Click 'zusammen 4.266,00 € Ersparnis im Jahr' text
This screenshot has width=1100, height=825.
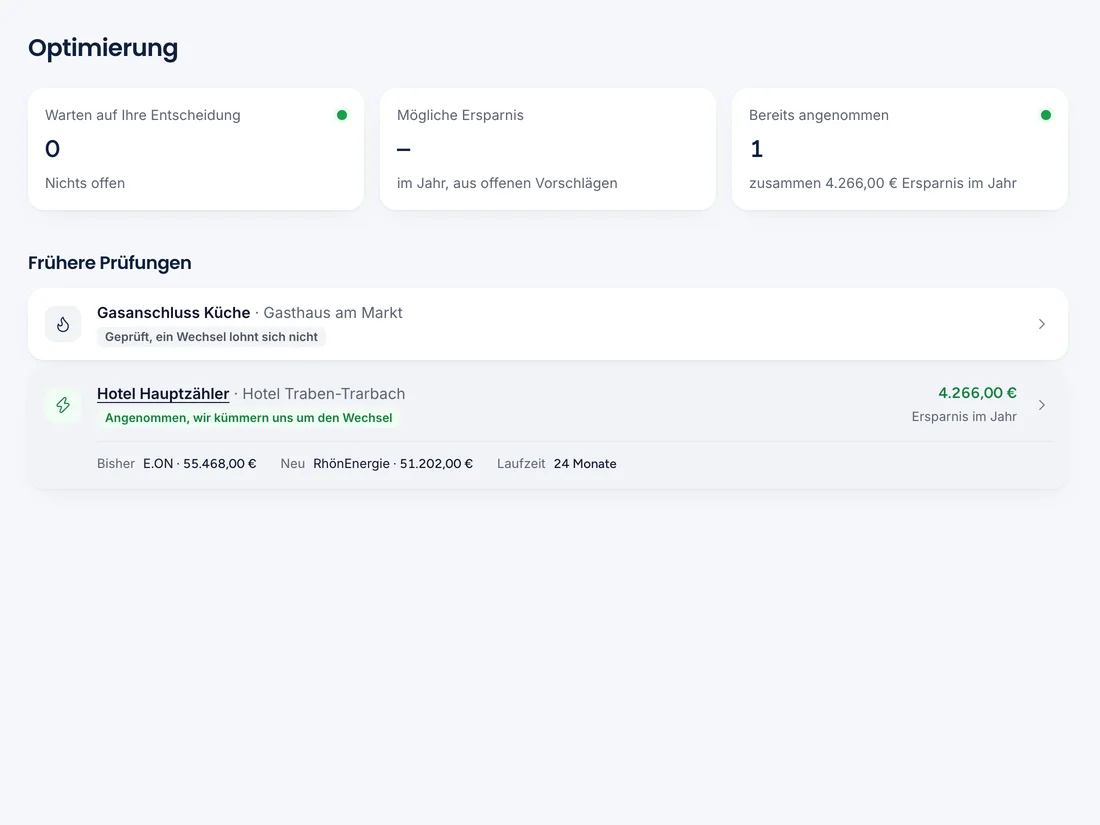click(883, 183)
